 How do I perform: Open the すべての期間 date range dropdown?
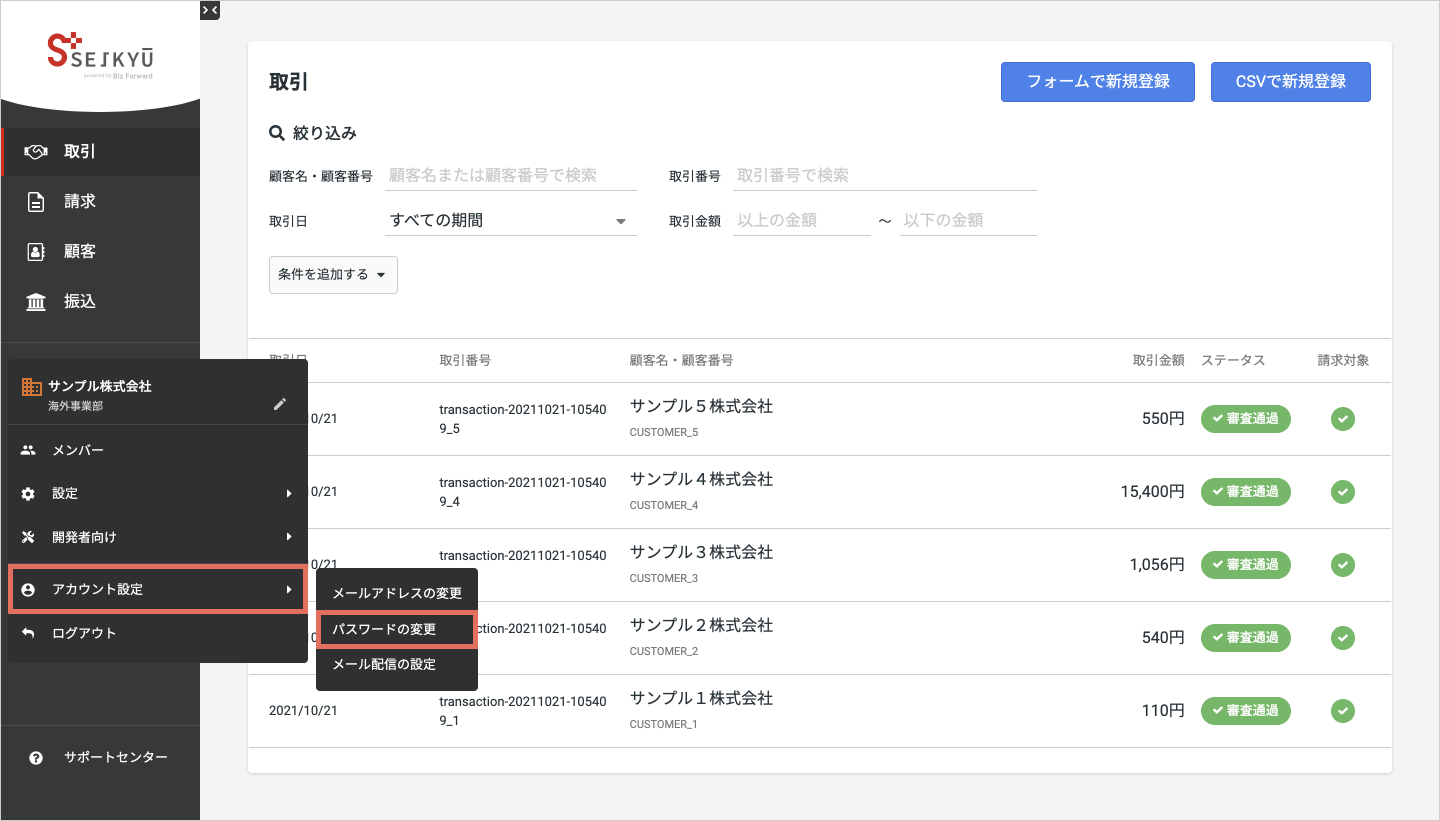pos(511,221)
